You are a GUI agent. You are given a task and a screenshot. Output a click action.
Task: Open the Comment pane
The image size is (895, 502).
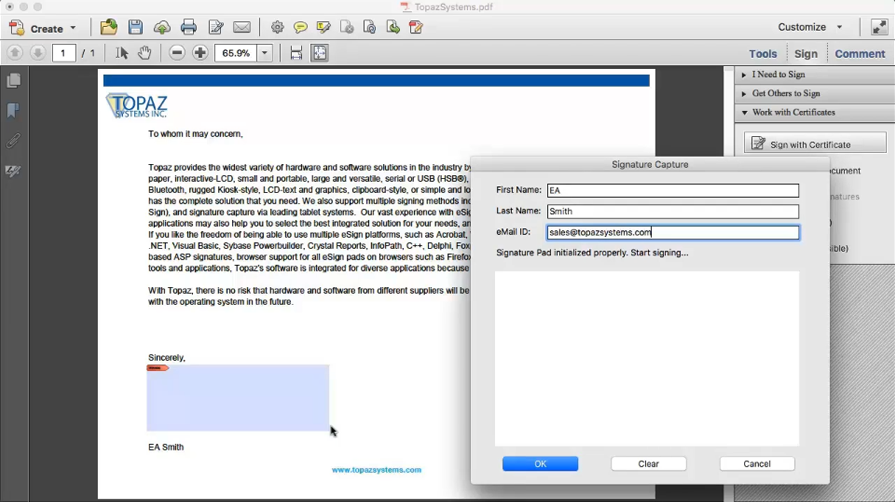coord(859,54)
